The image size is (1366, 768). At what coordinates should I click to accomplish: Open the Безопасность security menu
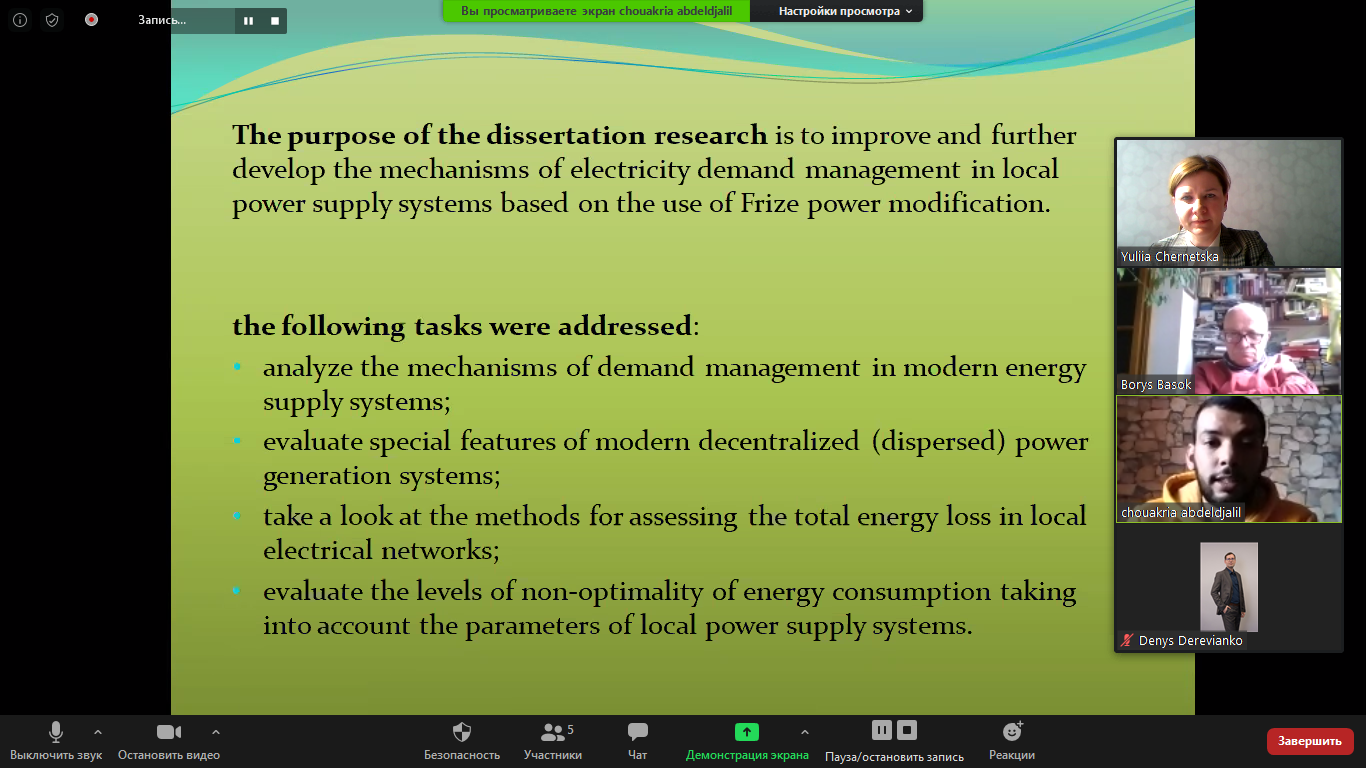click(x=462, y=741)
